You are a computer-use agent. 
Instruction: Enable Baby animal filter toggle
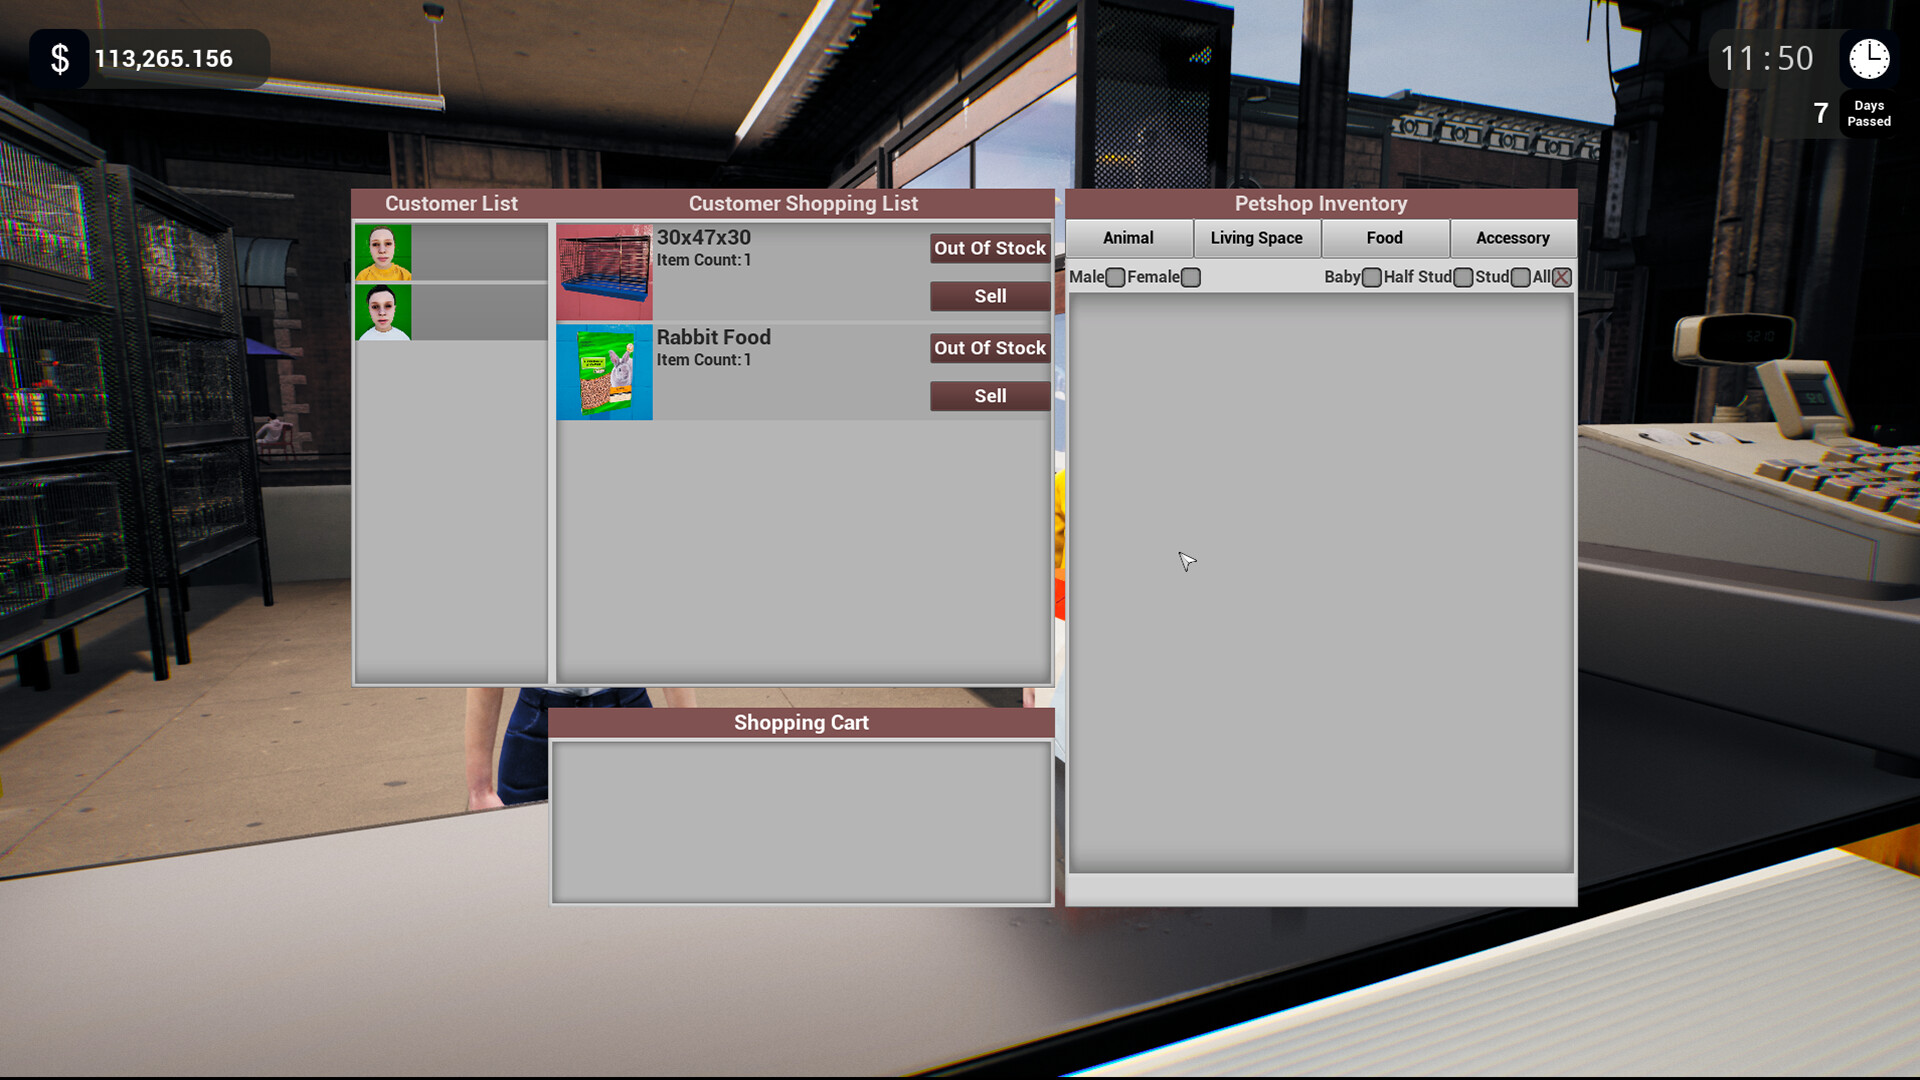(1370, 277)
